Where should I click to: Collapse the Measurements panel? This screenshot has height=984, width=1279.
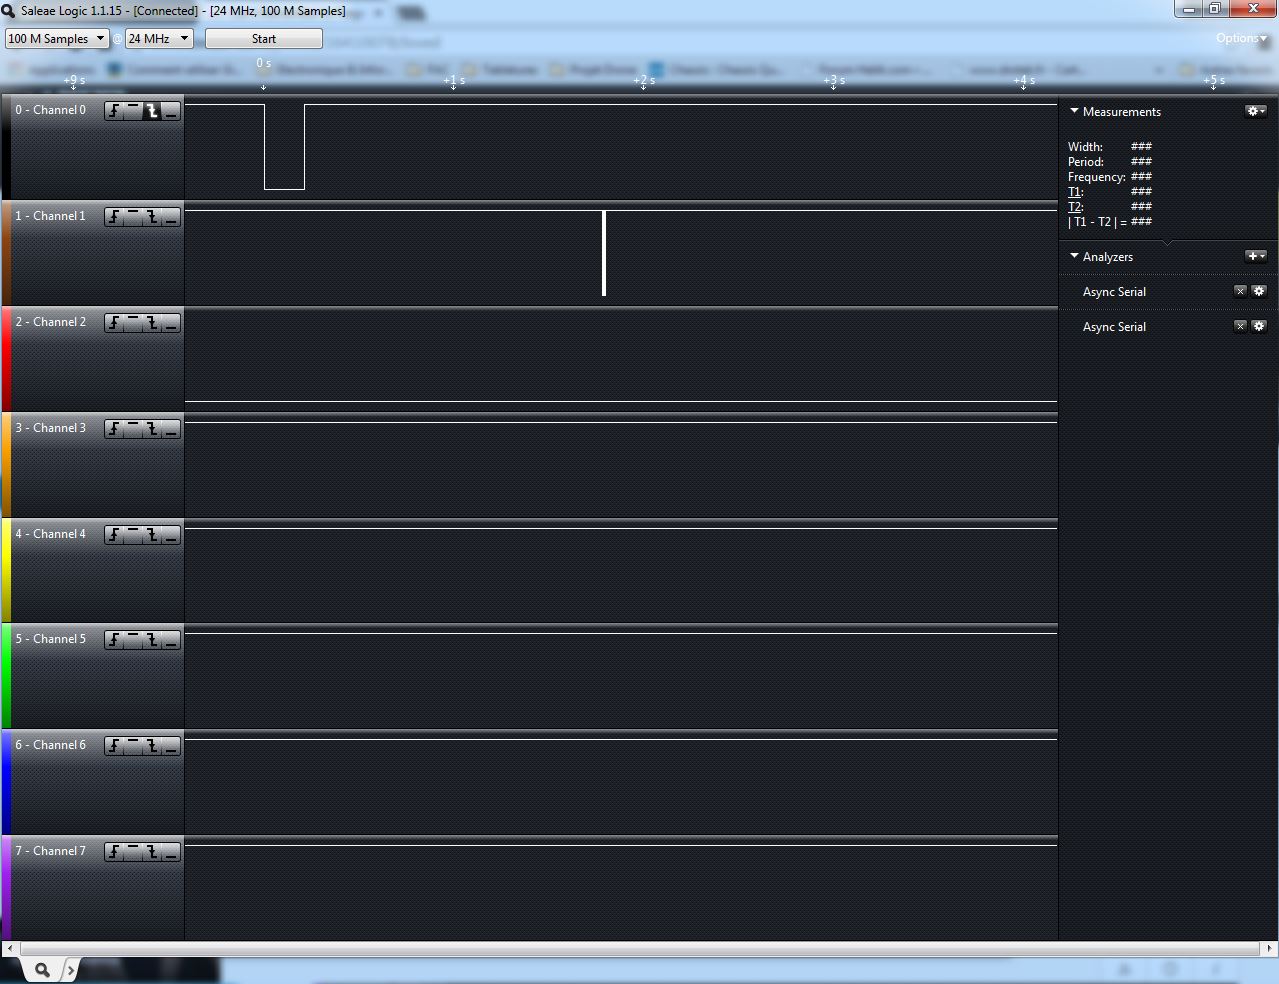pos(1075,112)
